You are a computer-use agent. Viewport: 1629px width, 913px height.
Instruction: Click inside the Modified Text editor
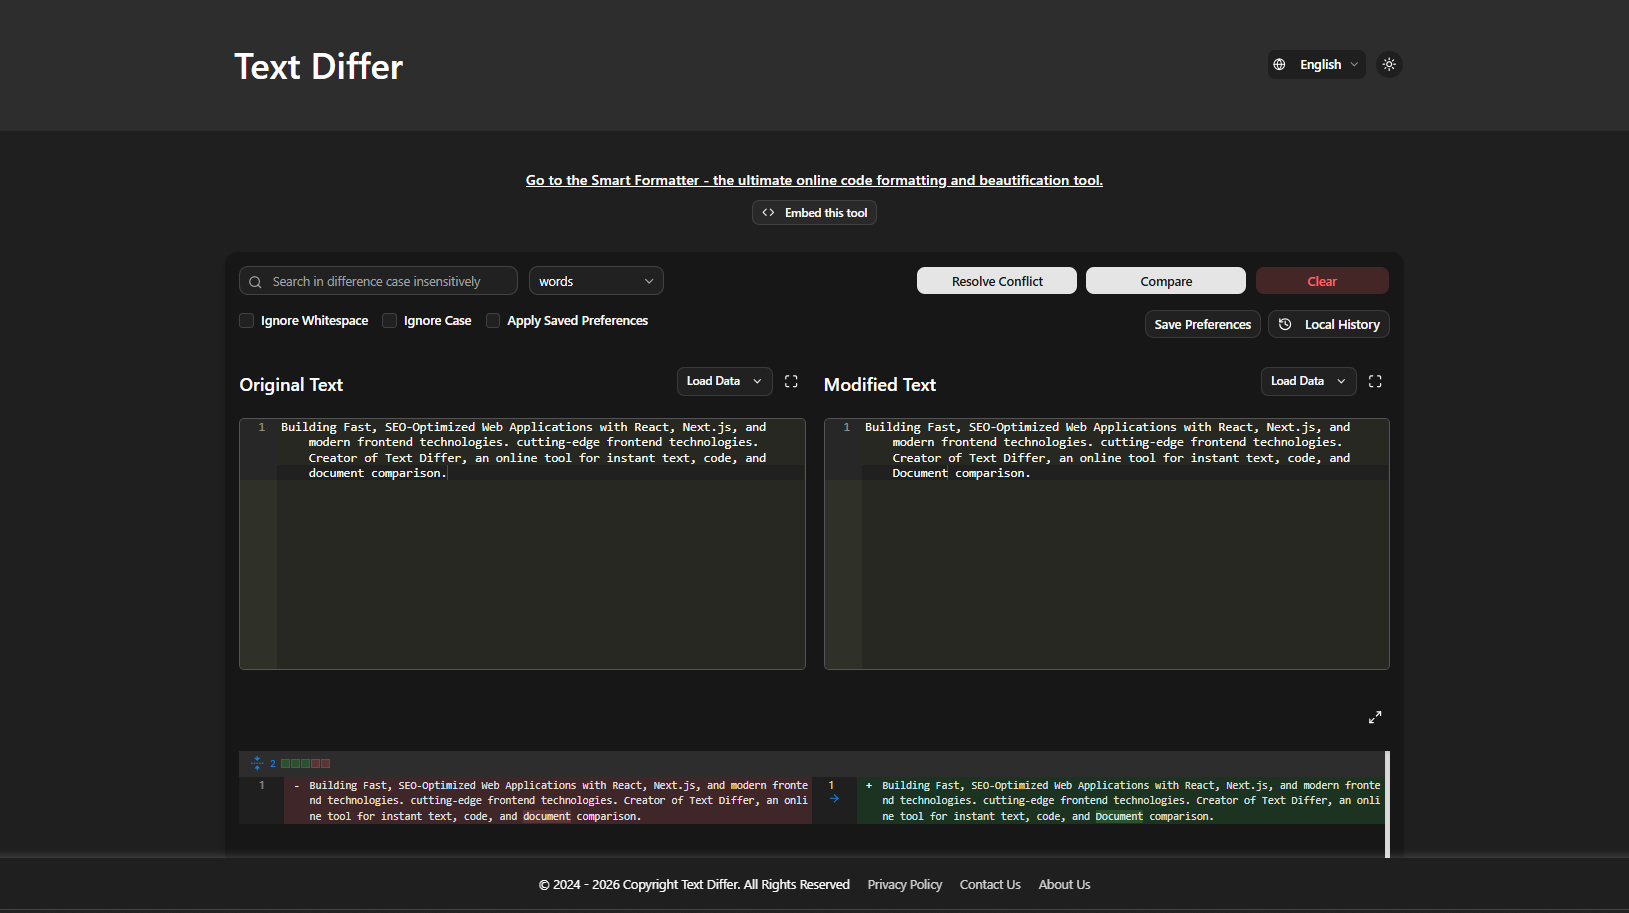click(x=1107, y=544)
